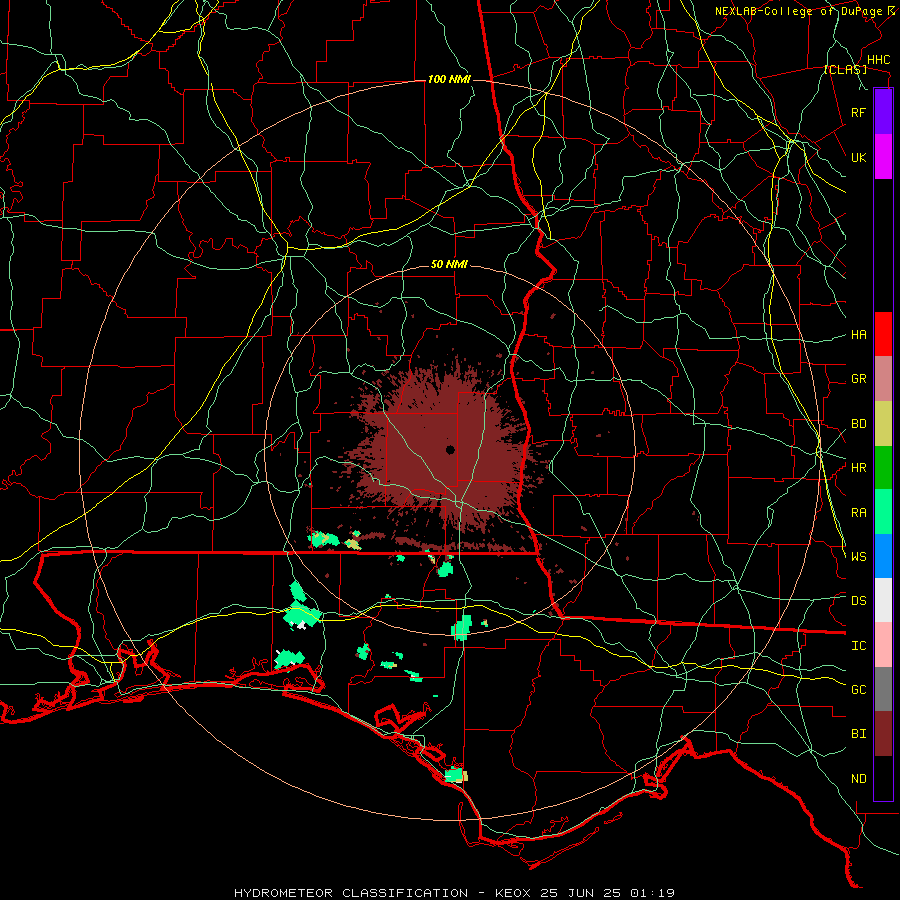Click the 50 NMI range ring label

point(449,265)
